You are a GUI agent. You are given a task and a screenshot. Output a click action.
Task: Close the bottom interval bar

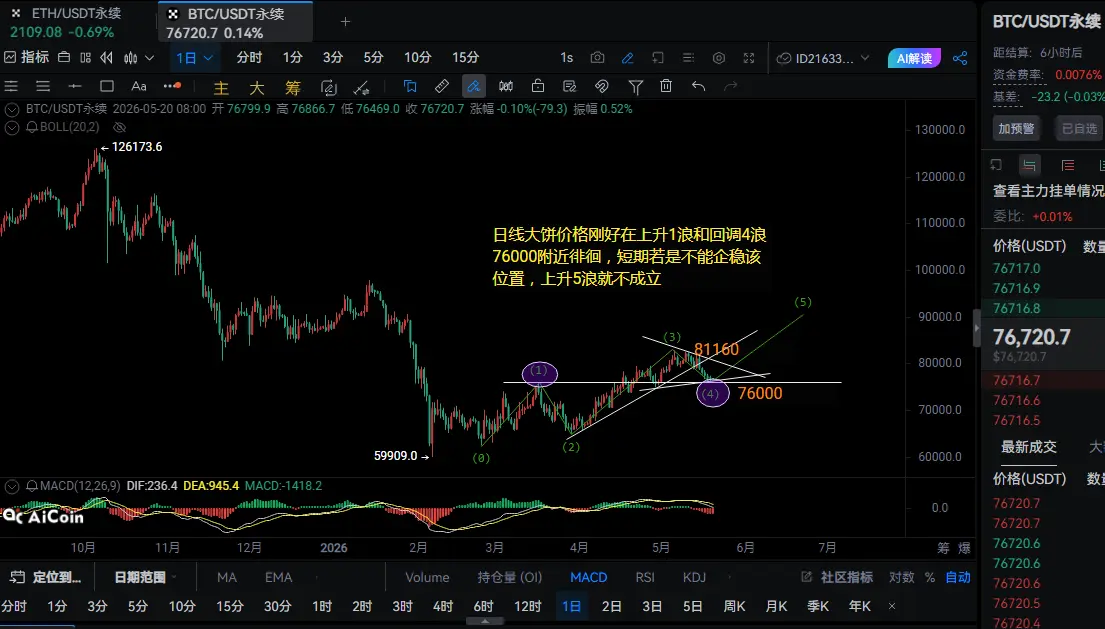[x=891, y=606]
